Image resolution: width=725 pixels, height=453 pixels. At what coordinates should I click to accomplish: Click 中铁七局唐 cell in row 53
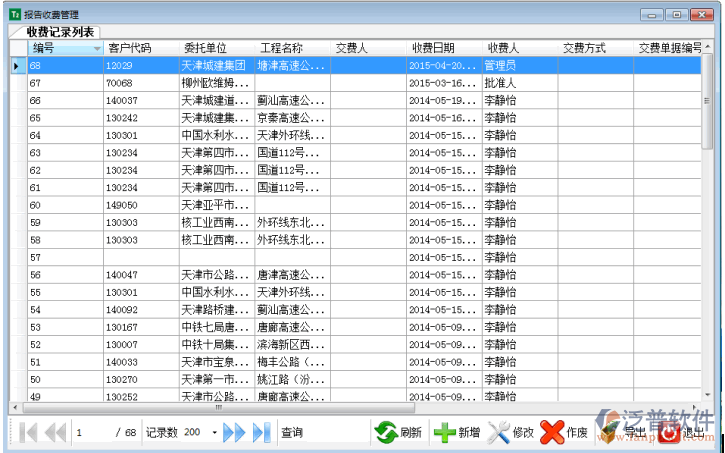217,327
